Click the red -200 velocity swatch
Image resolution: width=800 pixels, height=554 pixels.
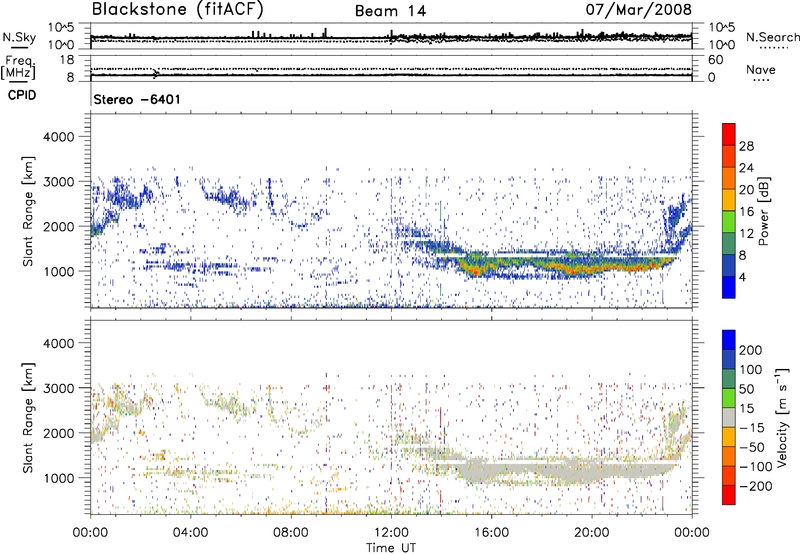729,495
